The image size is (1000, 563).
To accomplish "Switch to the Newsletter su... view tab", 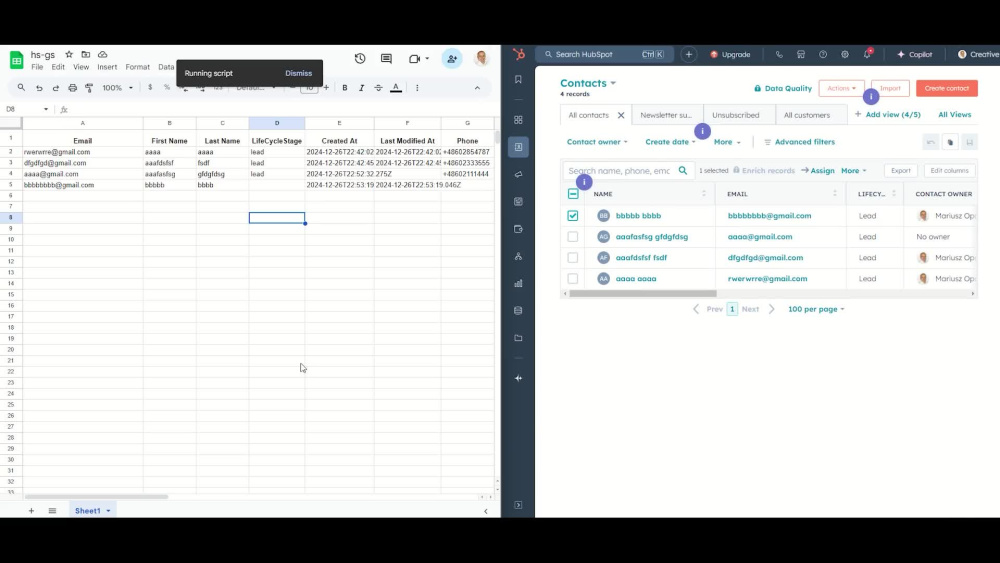I will click(x=666, y=115).
